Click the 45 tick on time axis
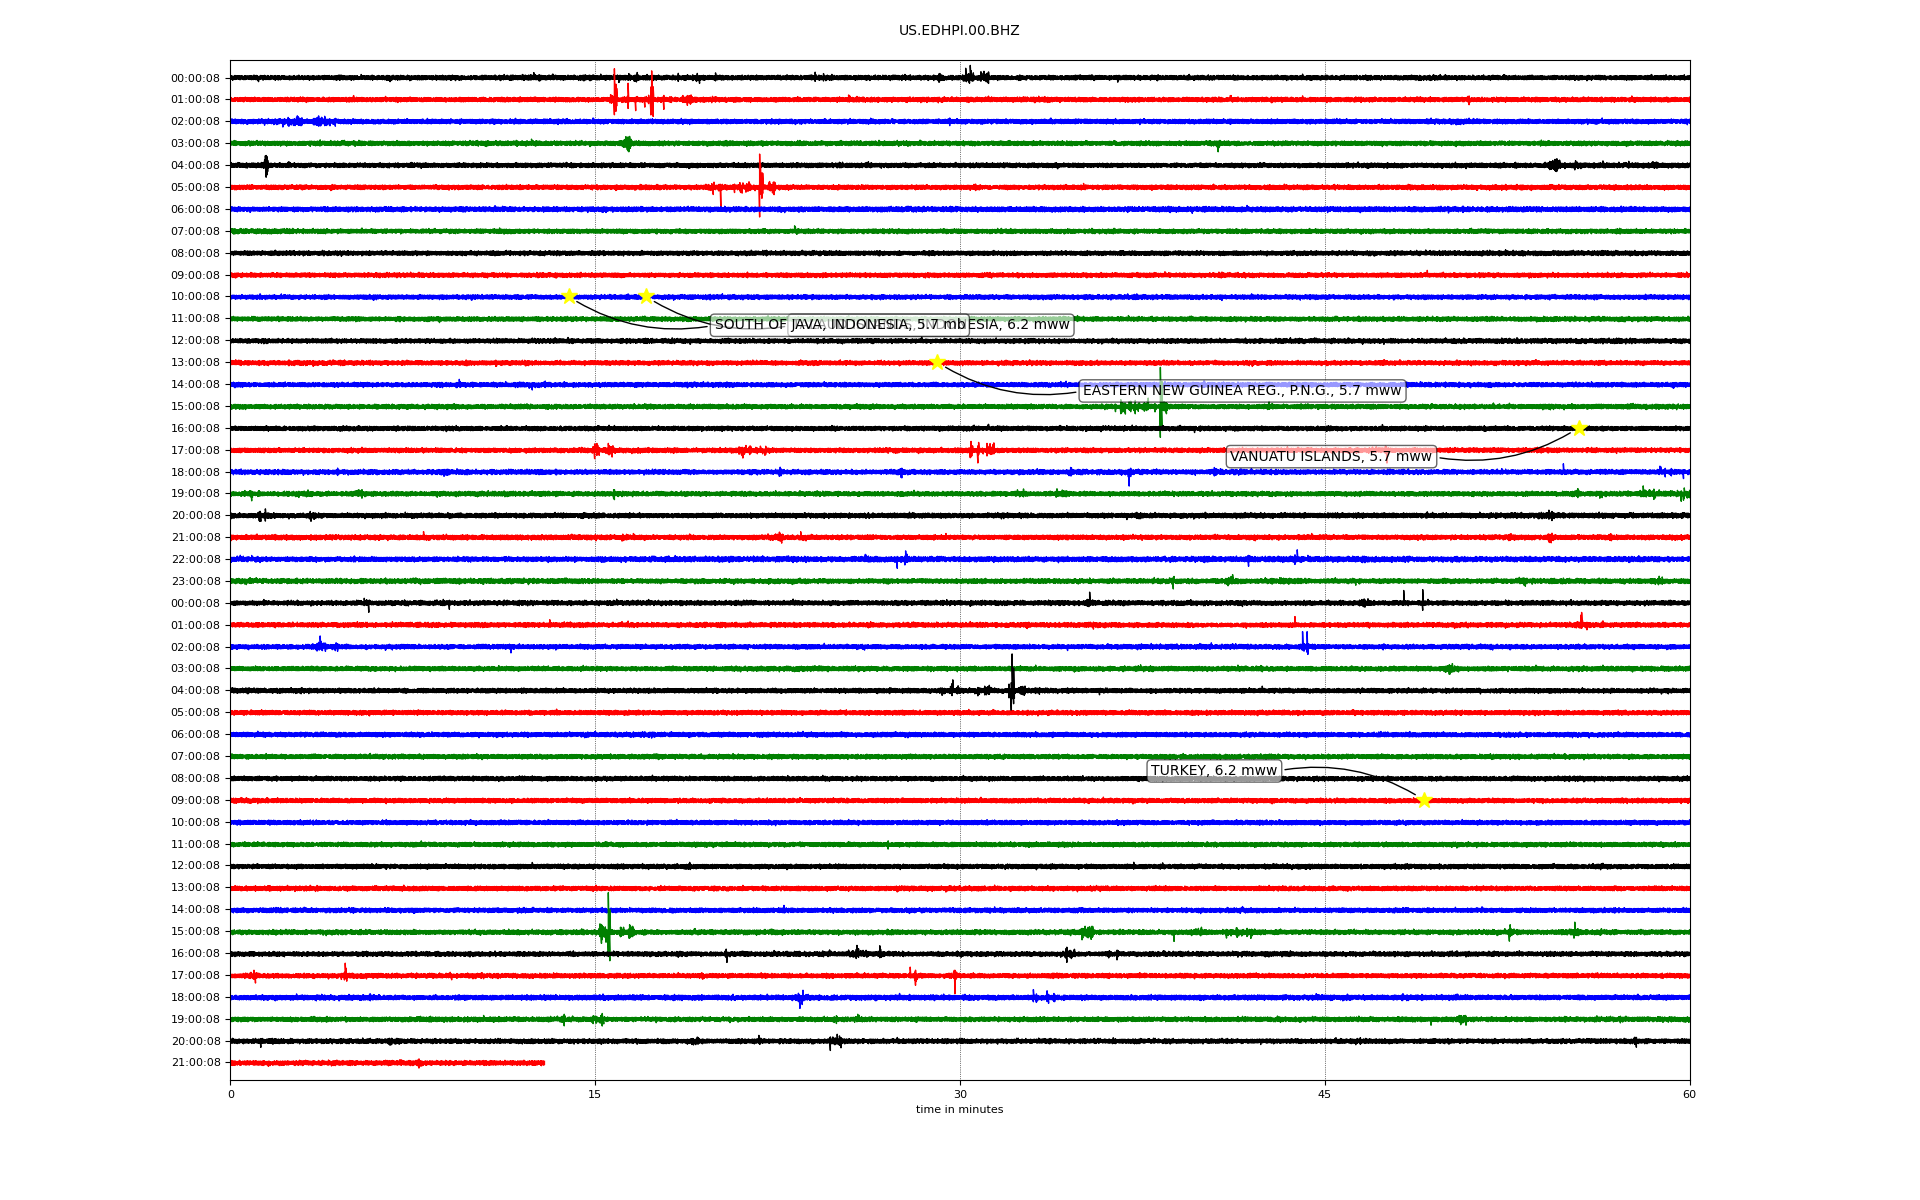The width and height of the screenshot is (1920, 1200). (1324, 1094)
